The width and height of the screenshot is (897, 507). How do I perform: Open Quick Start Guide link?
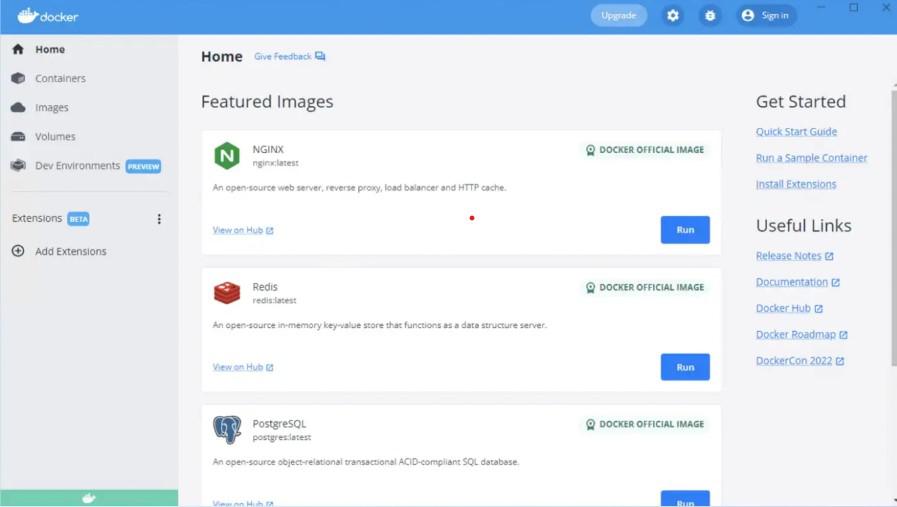[x=796, y=132]
